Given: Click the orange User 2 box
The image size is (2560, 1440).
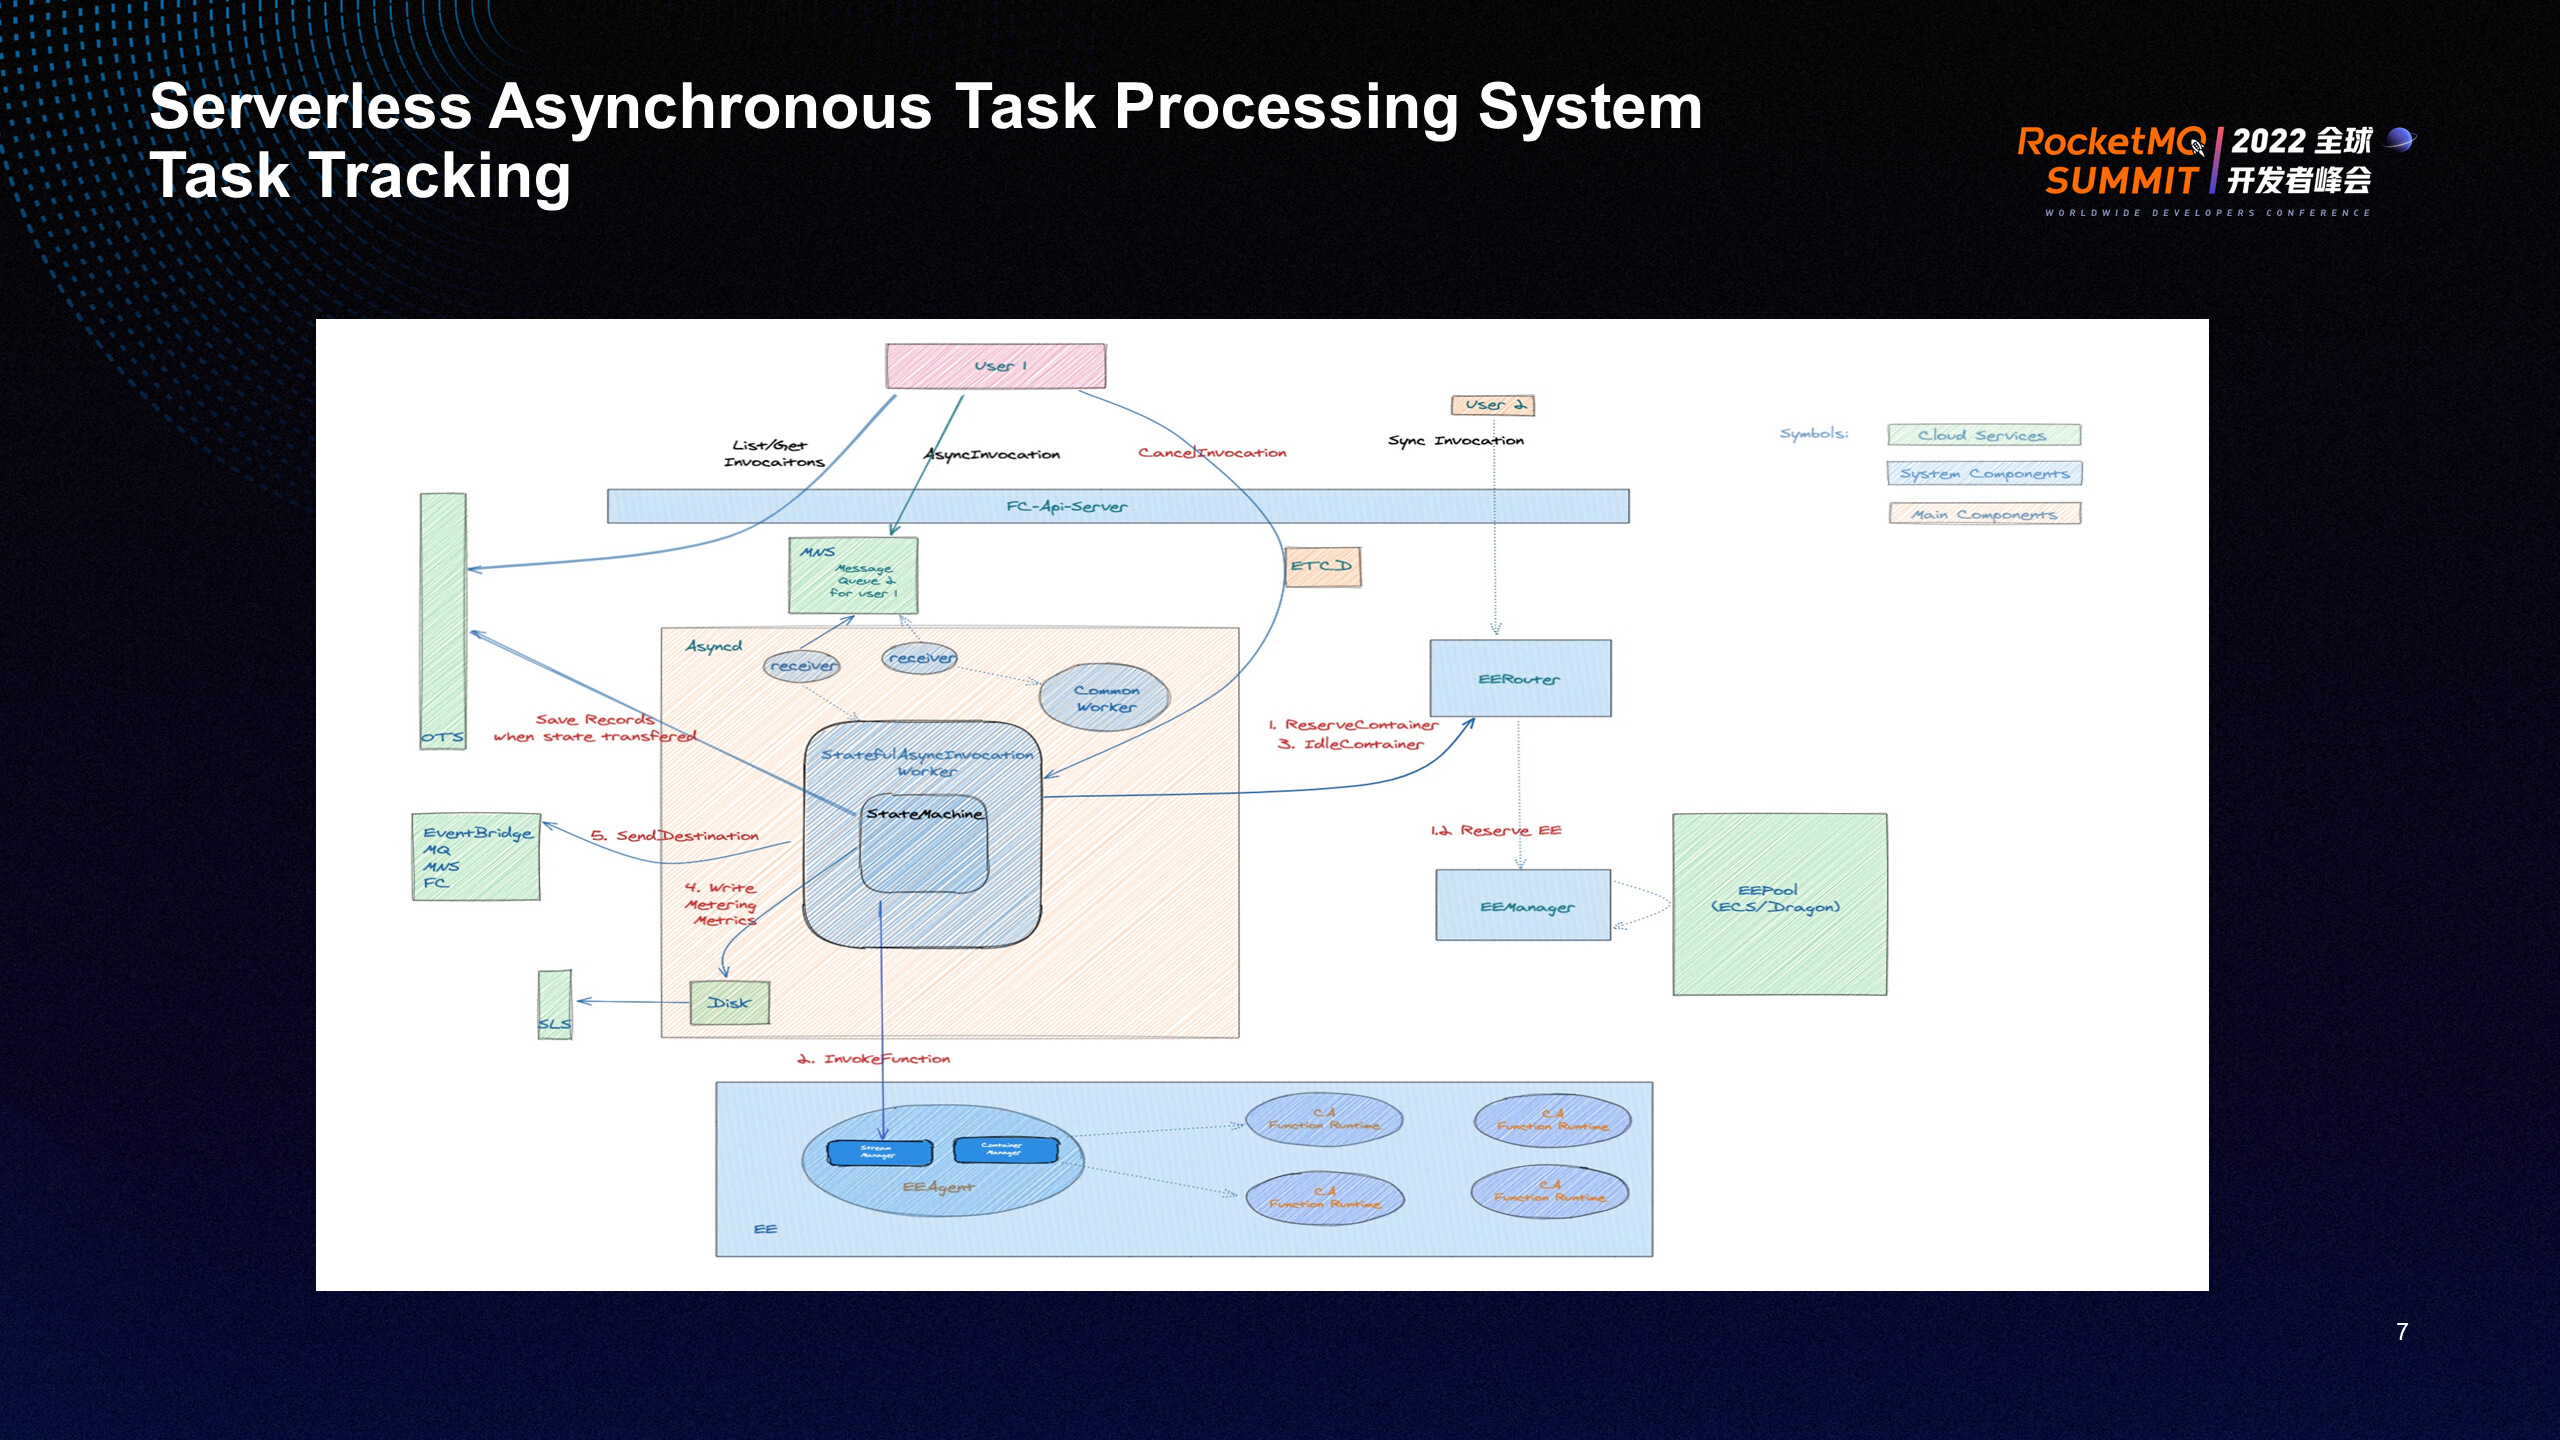Looking at the screenshot, I should click(1492, 405).
